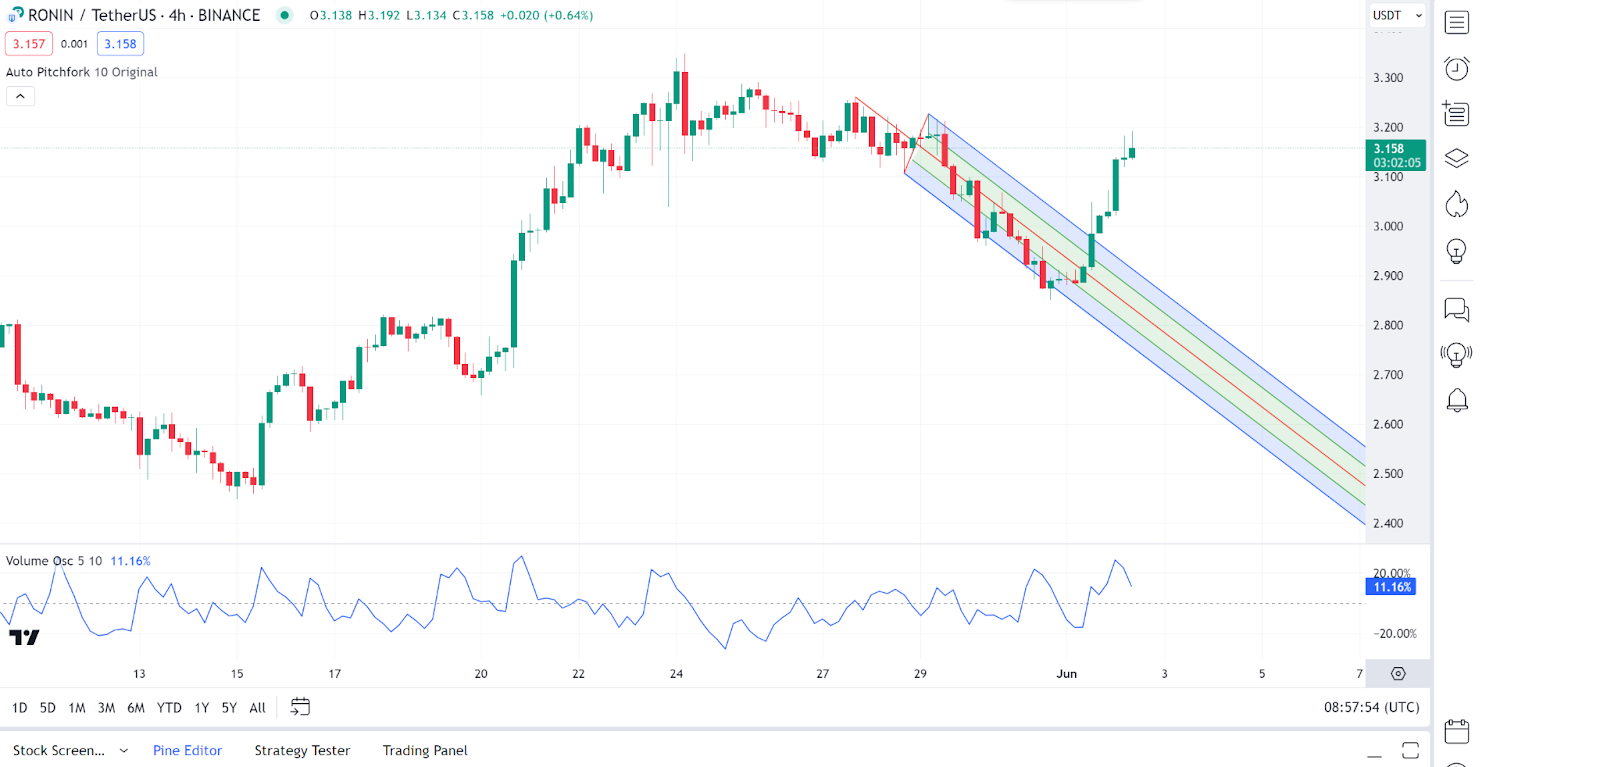Click the 08:57:54 (UTC) timezone label
The height and width of the screenshot is (767, 1600).
coord(1371,707)
